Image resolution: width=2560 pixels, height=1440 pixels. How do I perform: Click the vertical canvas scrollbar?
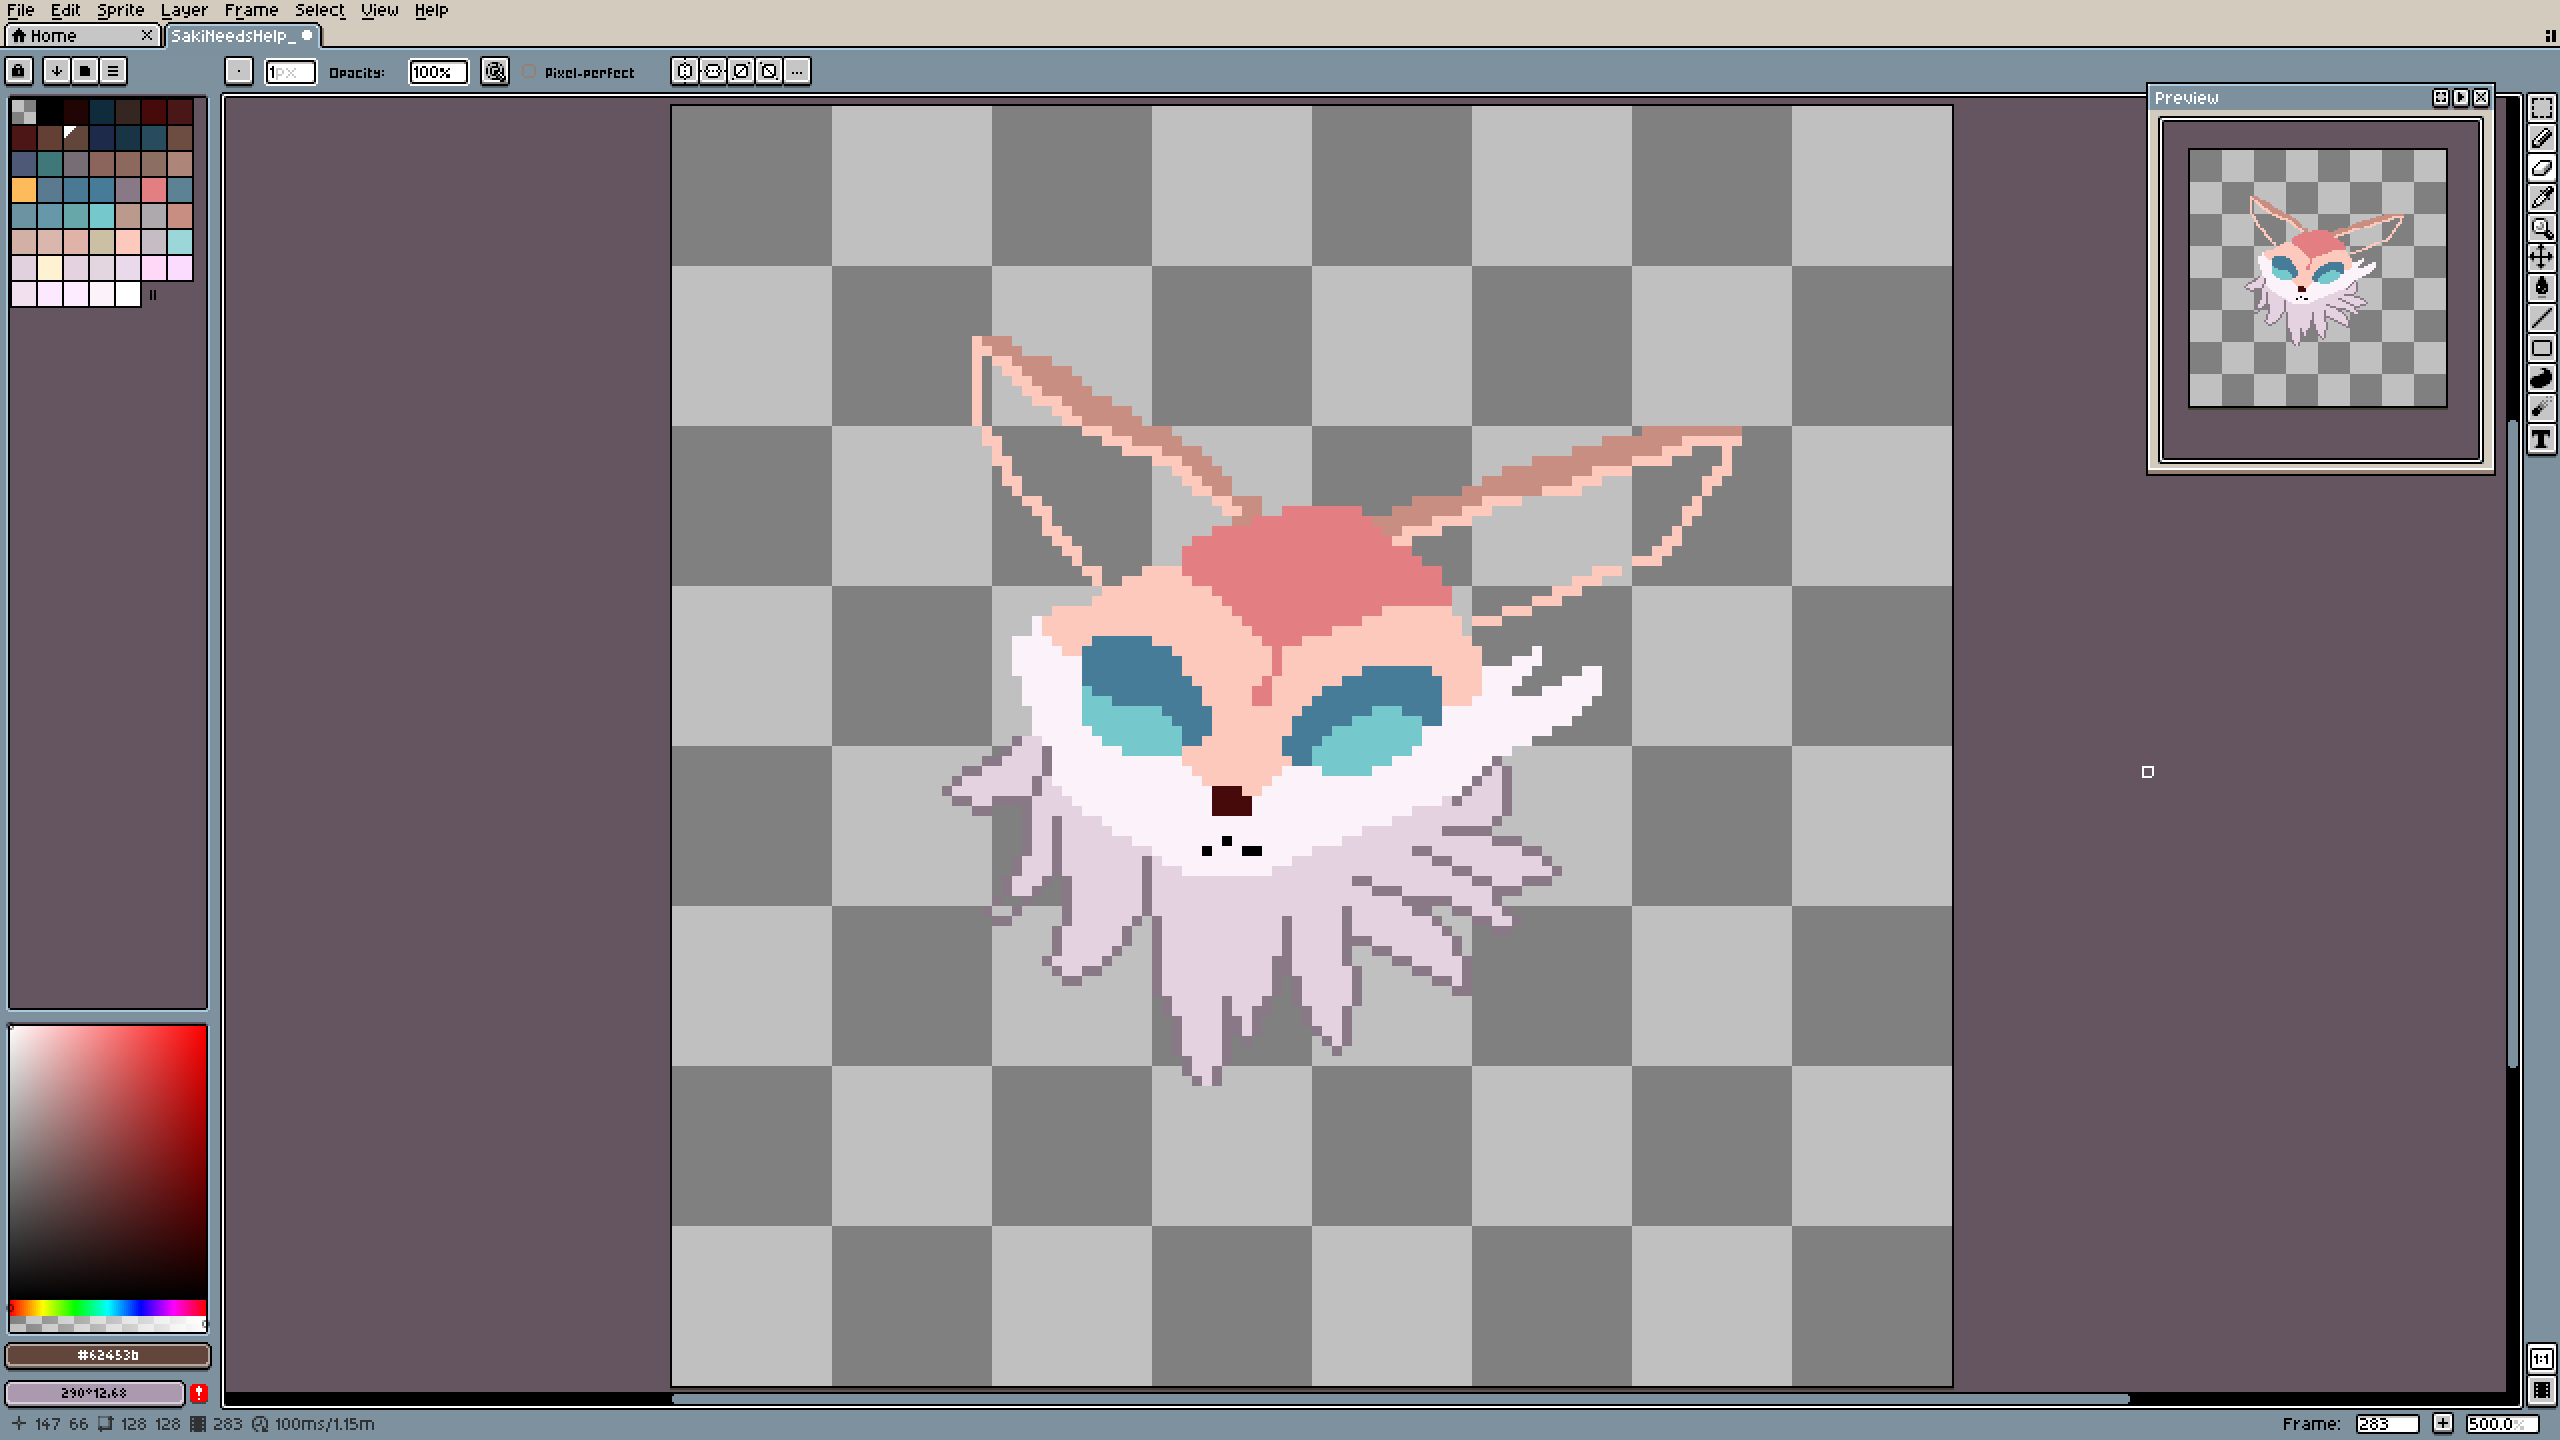click(2513, 744)
